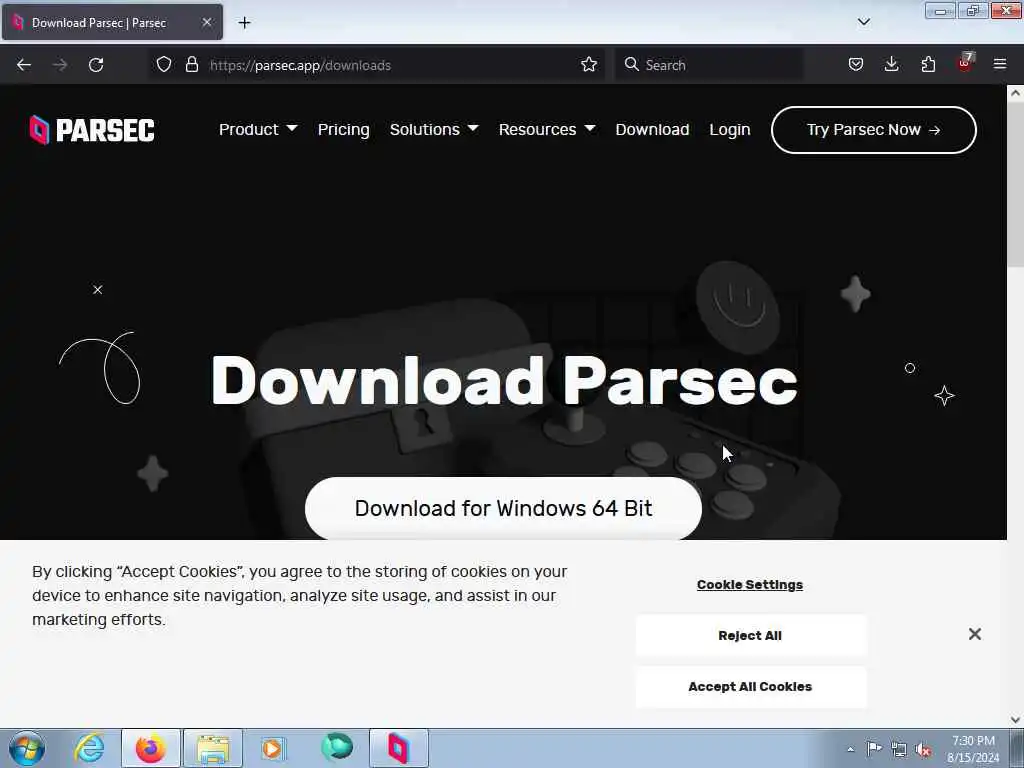Click the taskbar clock showing 7:30 PM
Screen dimensions: 1024x768
[973, 749]
